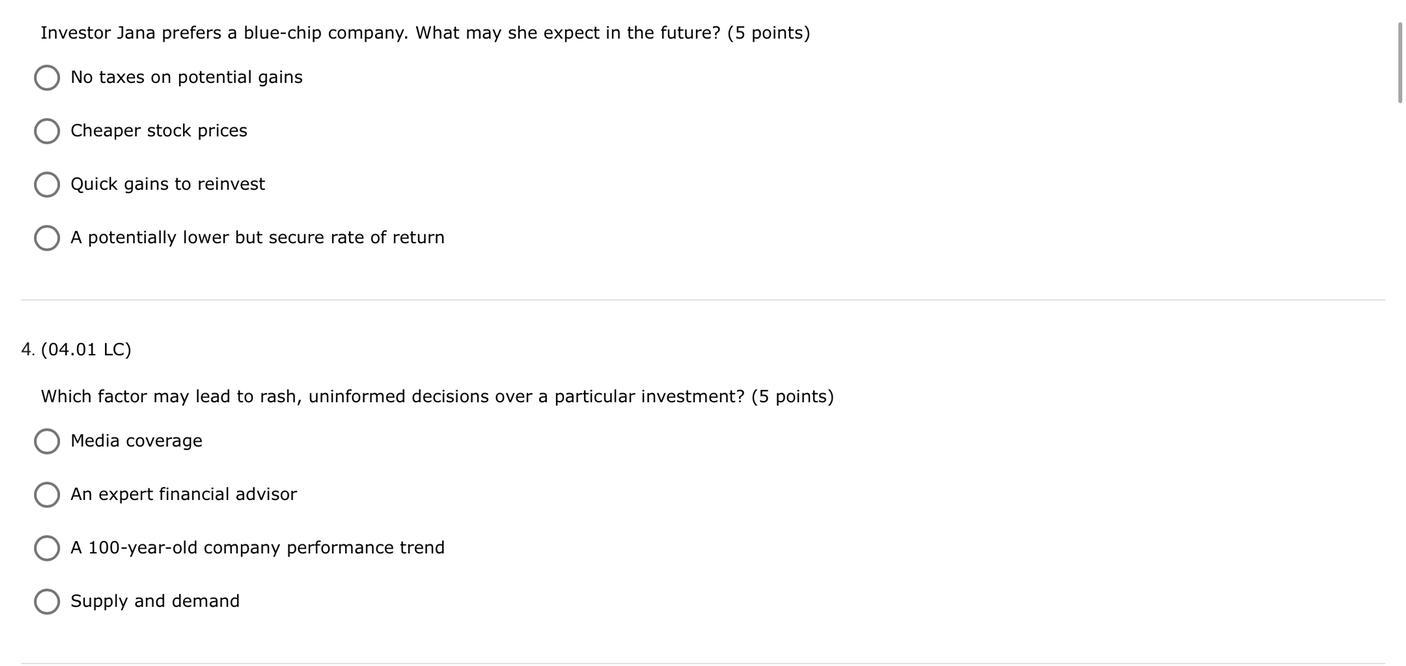Pick "A potentially lower but secure rate of return"
The height and width of the screenshot is (666, 1406).
coord(47,238)
